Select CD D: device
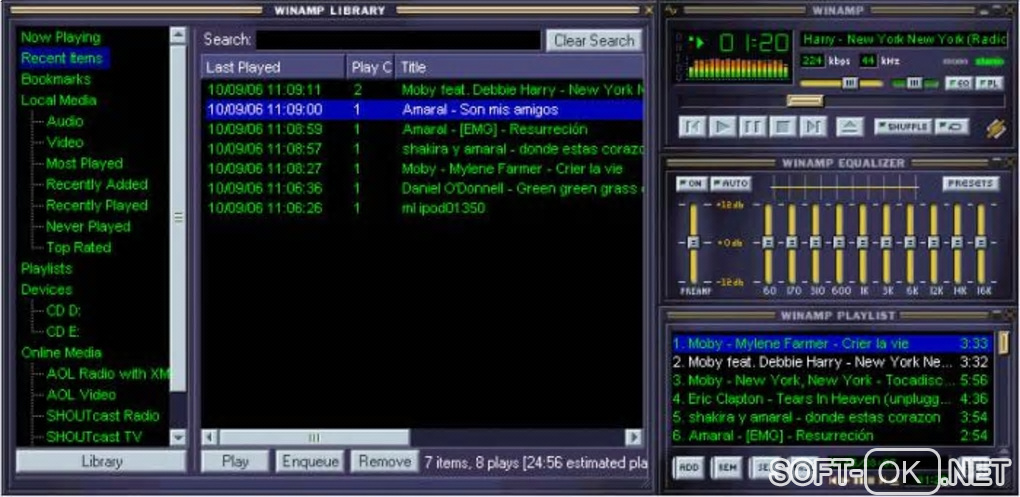Image resolution: width=1020 pixels, height=497 pixels. tap(63, 310)
